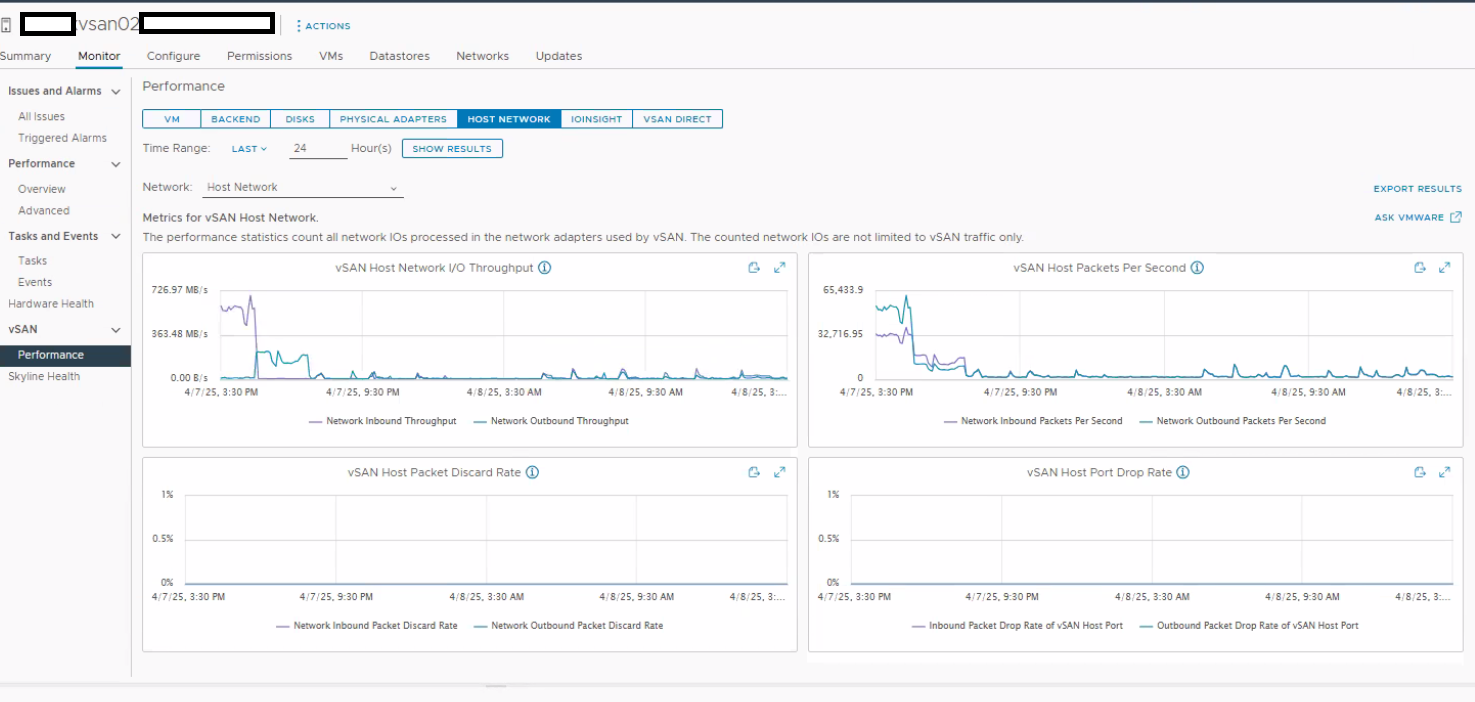
Task: Select the PHYSICAL ADAPTERS performance tab
Action: click(393, 119)
